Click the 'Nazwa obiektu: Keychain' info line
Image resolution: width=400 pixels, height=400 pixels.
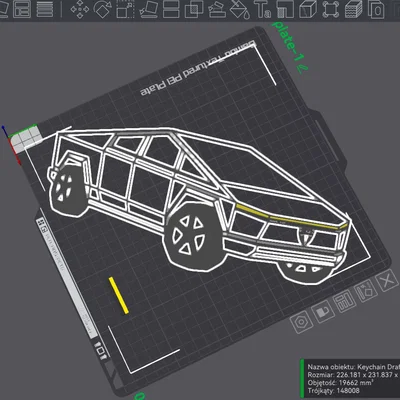[x=353, y=367]
